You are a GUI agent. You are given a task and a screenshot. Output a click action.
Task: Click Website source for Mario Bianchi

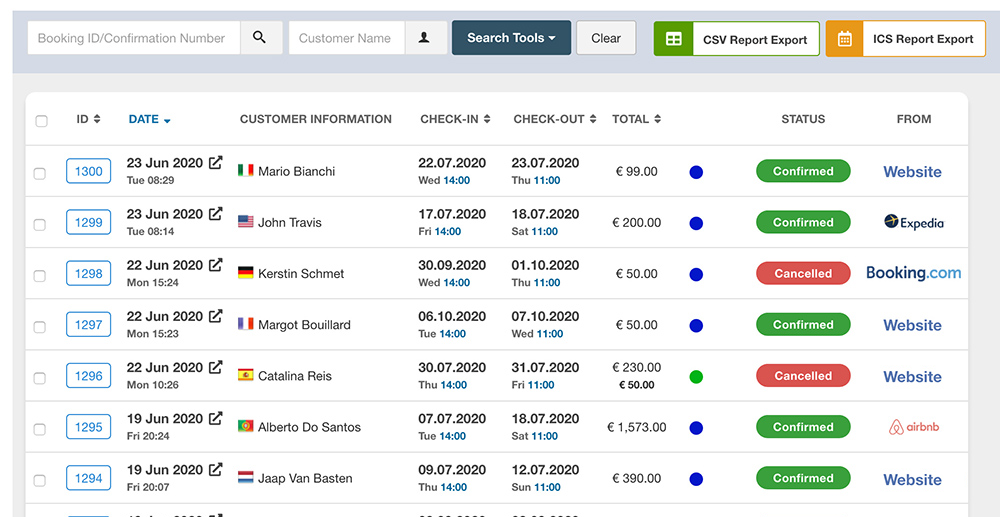click(912, 171)
